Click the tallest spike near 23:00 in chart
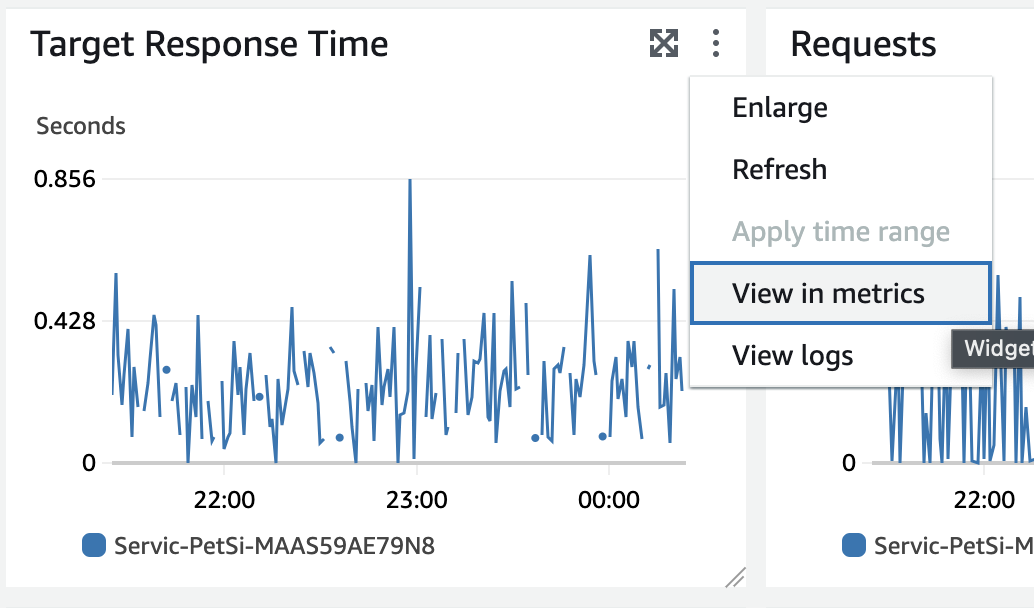The height and width of the screenshot is (608, 1034). pyautogui.click(x=410, y=185)
